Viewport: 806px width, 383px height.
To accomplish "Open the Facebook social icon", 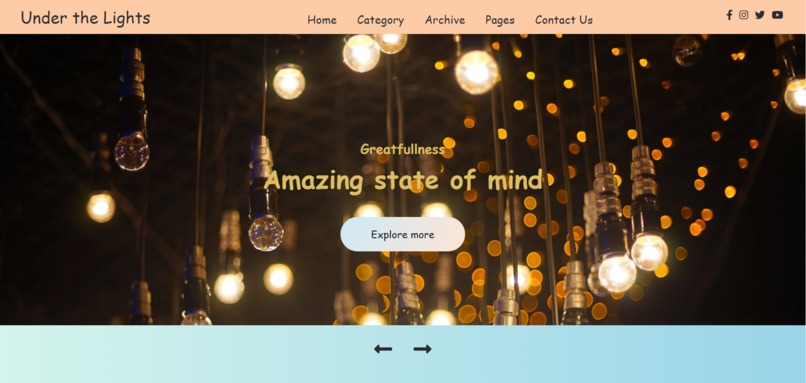I will coord(729,15).
